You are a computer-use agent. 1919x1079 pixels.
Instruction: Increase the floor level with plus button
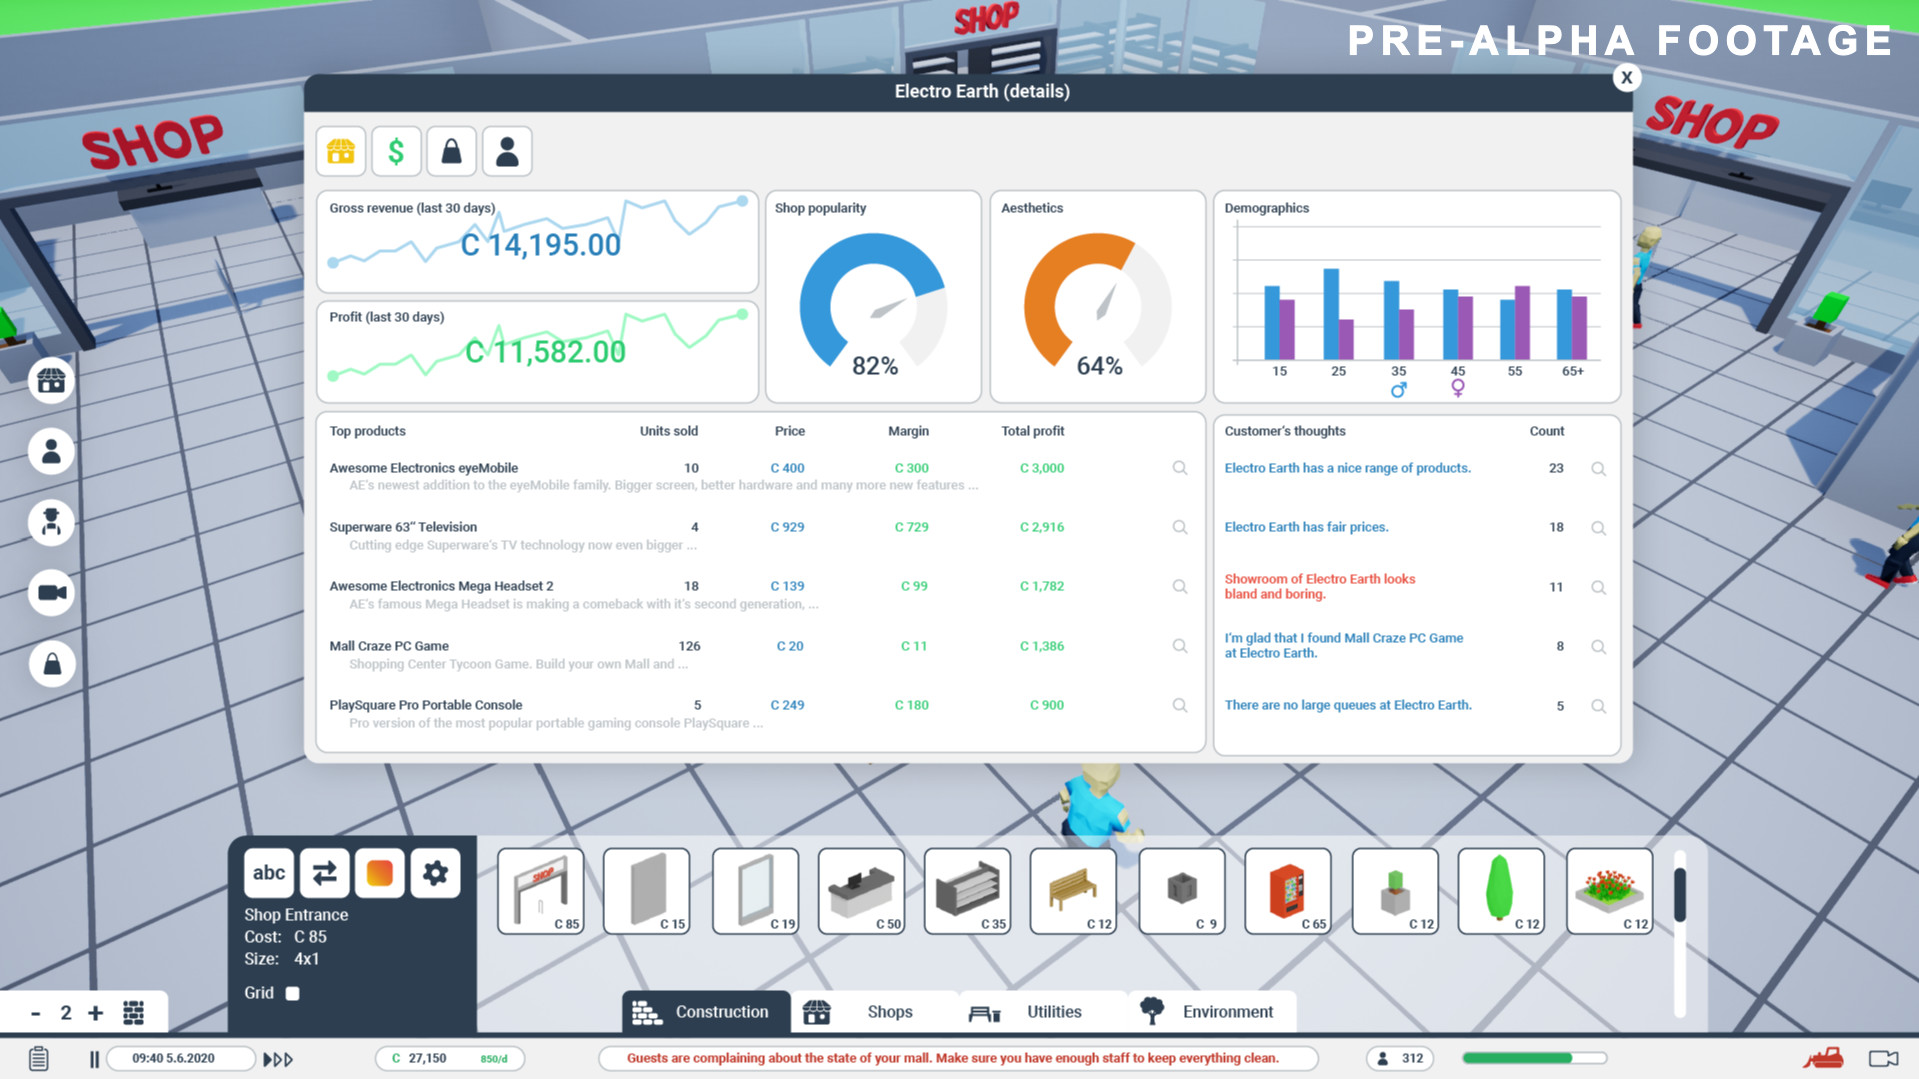point(96,1013)
